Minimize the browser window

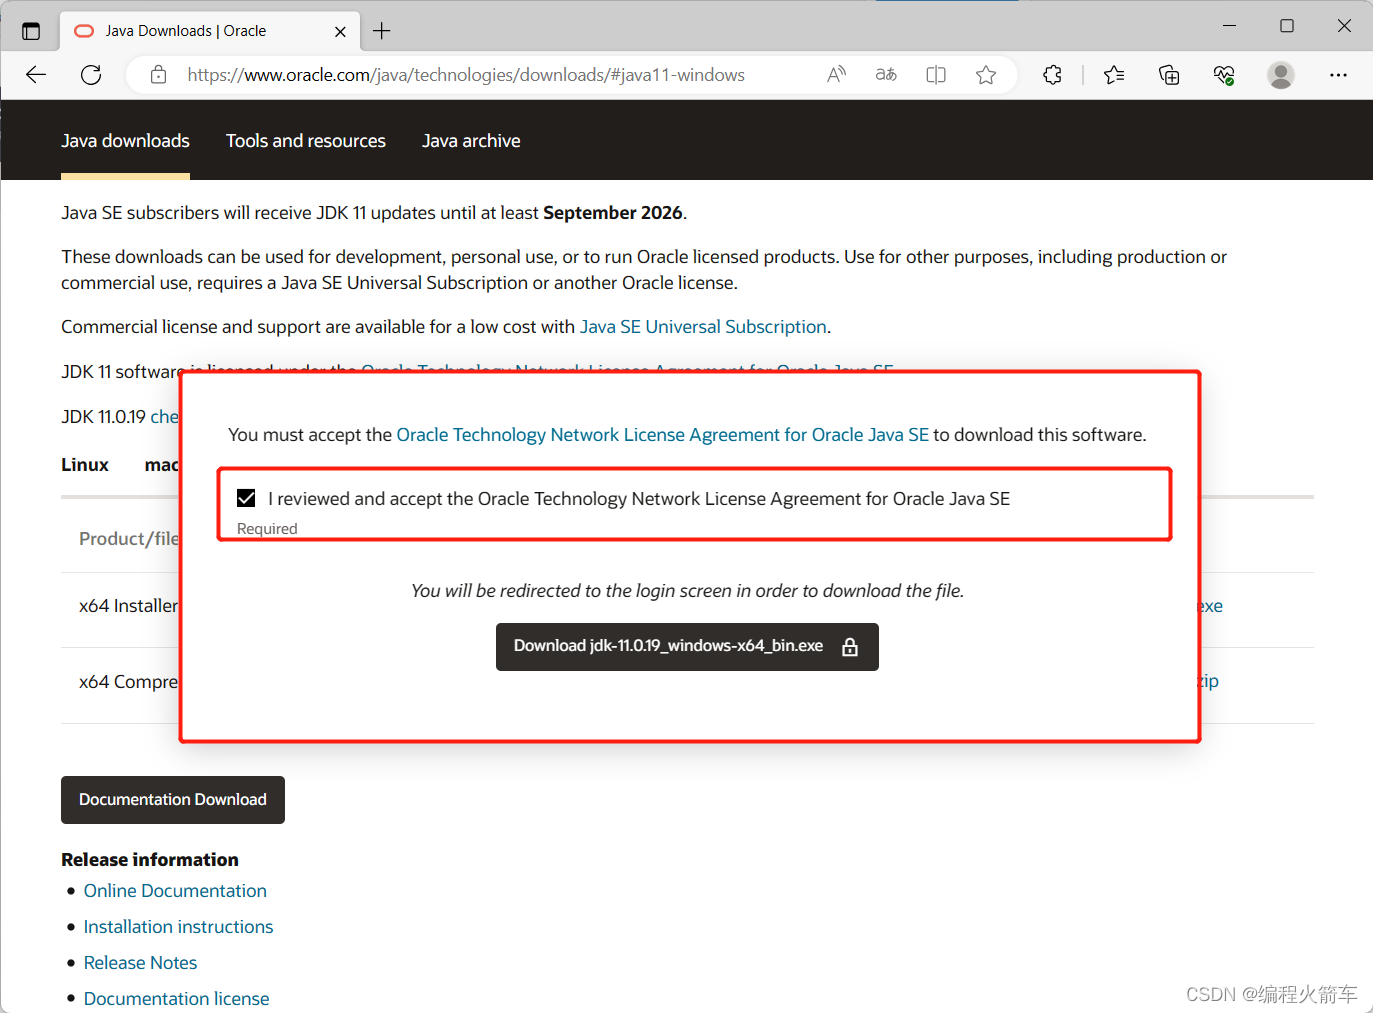pos(1230,26)
